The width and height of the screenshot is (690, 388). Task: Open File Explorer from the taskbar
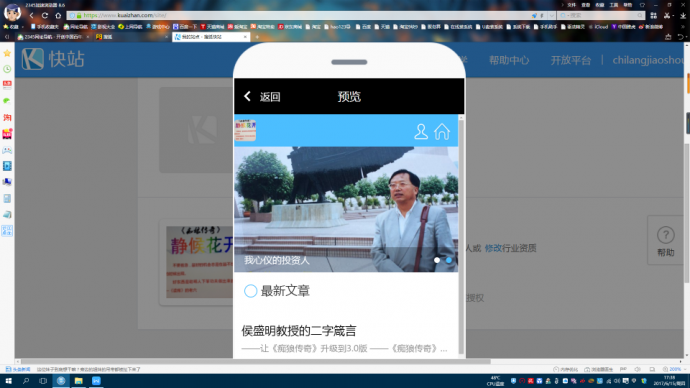[78, 381]
